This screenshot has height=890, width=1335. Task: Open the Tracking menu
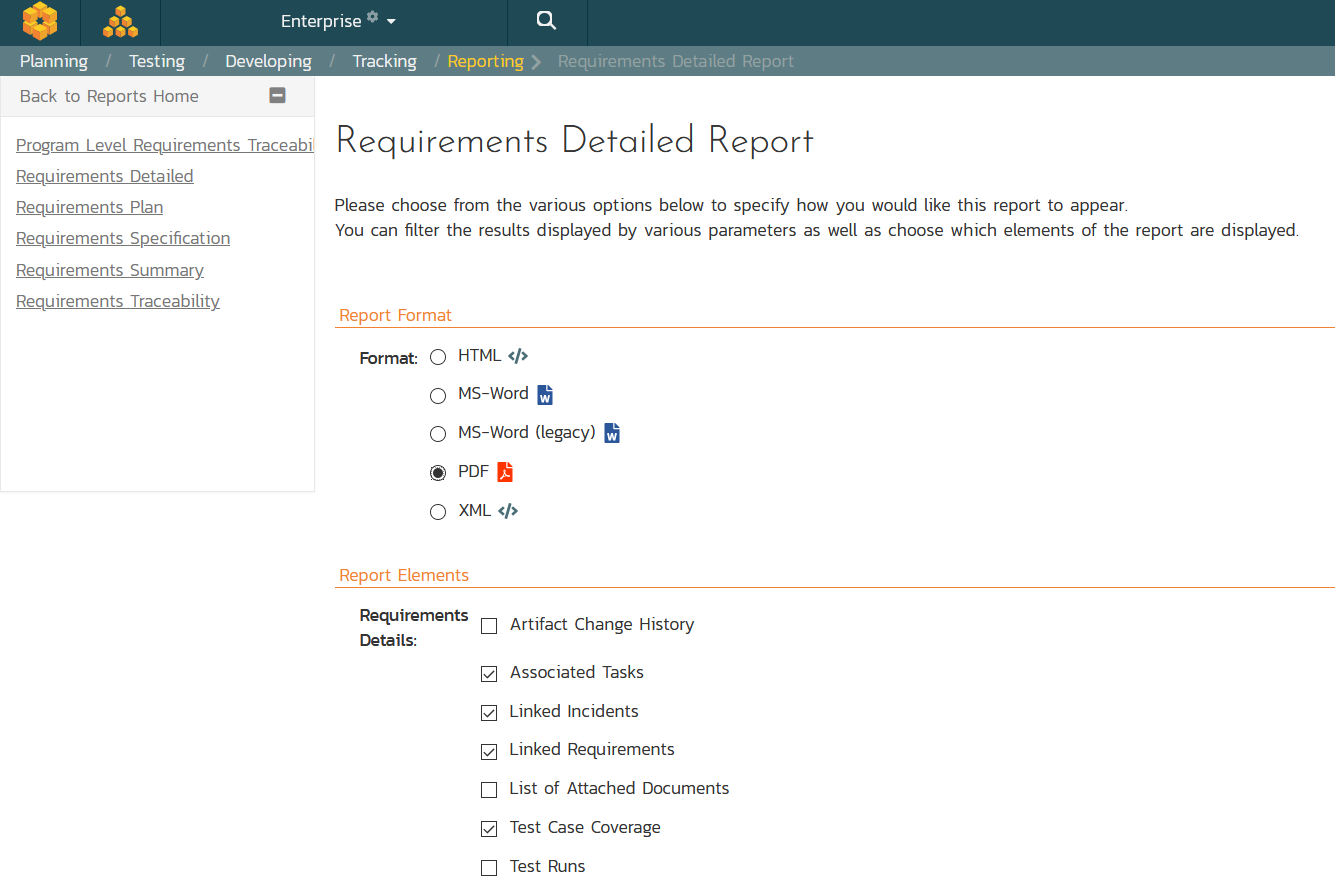(x=384, y=61)
